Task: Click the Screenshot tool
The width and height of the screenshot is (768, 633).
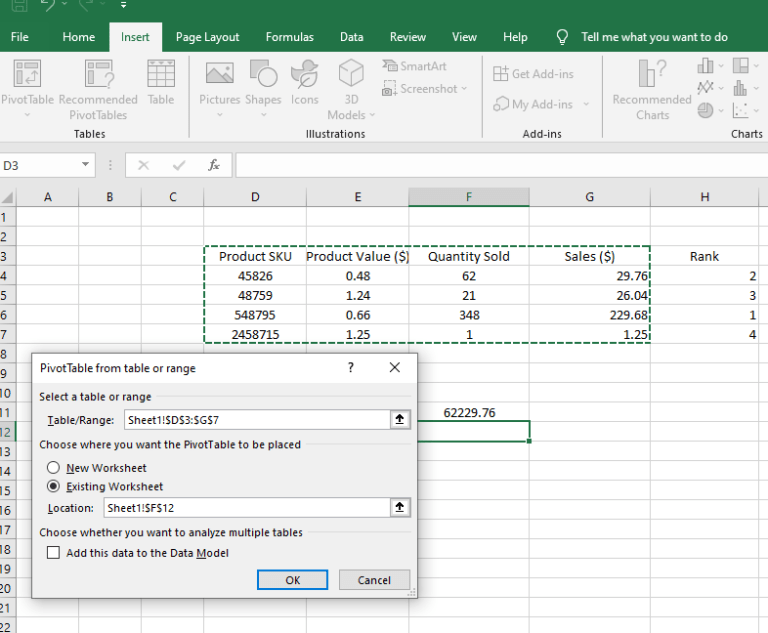Action: click(x=420, y=89)
